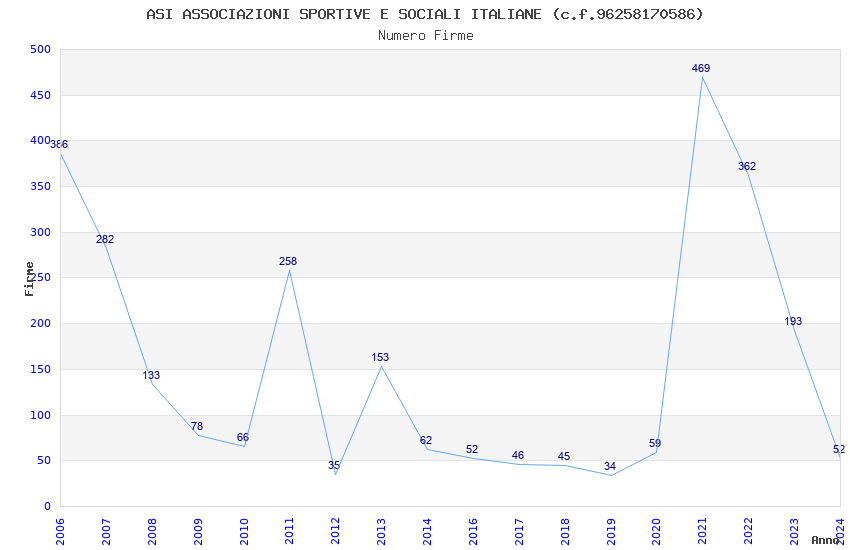Select the 59 data label
850x550 pixels.
[655, 443]
